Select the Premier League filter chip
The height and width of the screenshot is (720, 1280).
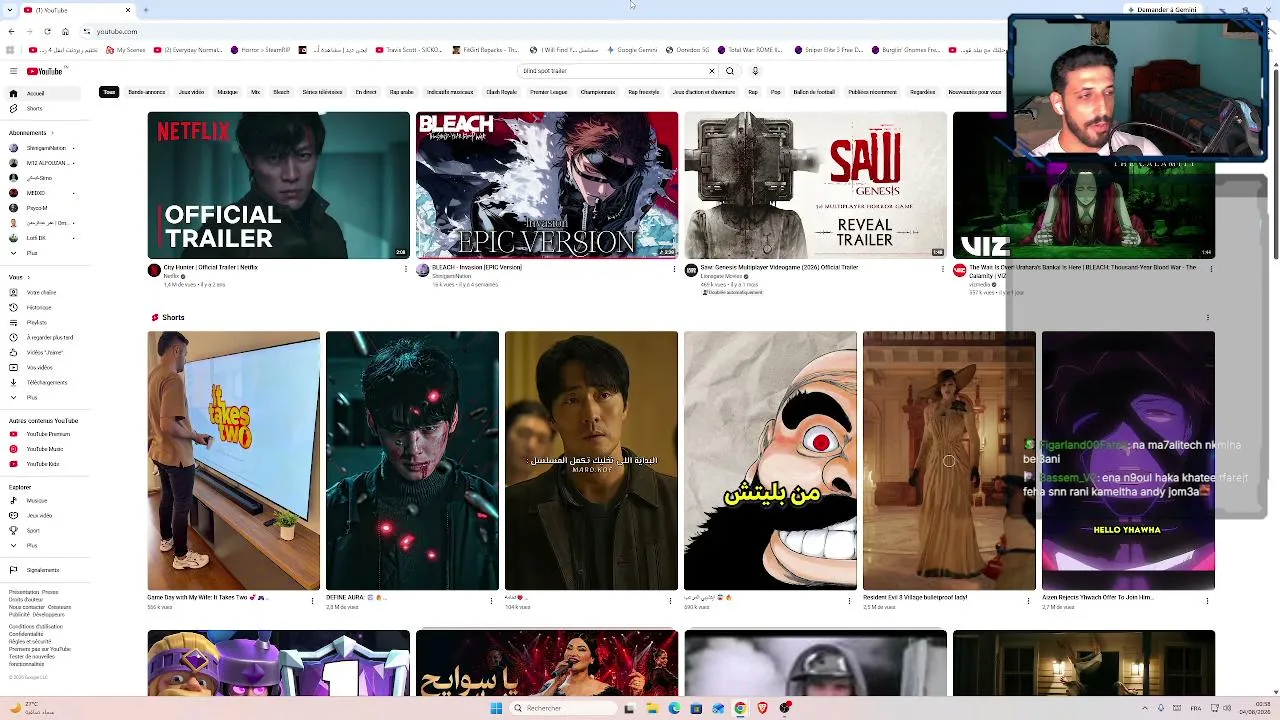pos(548,92)
